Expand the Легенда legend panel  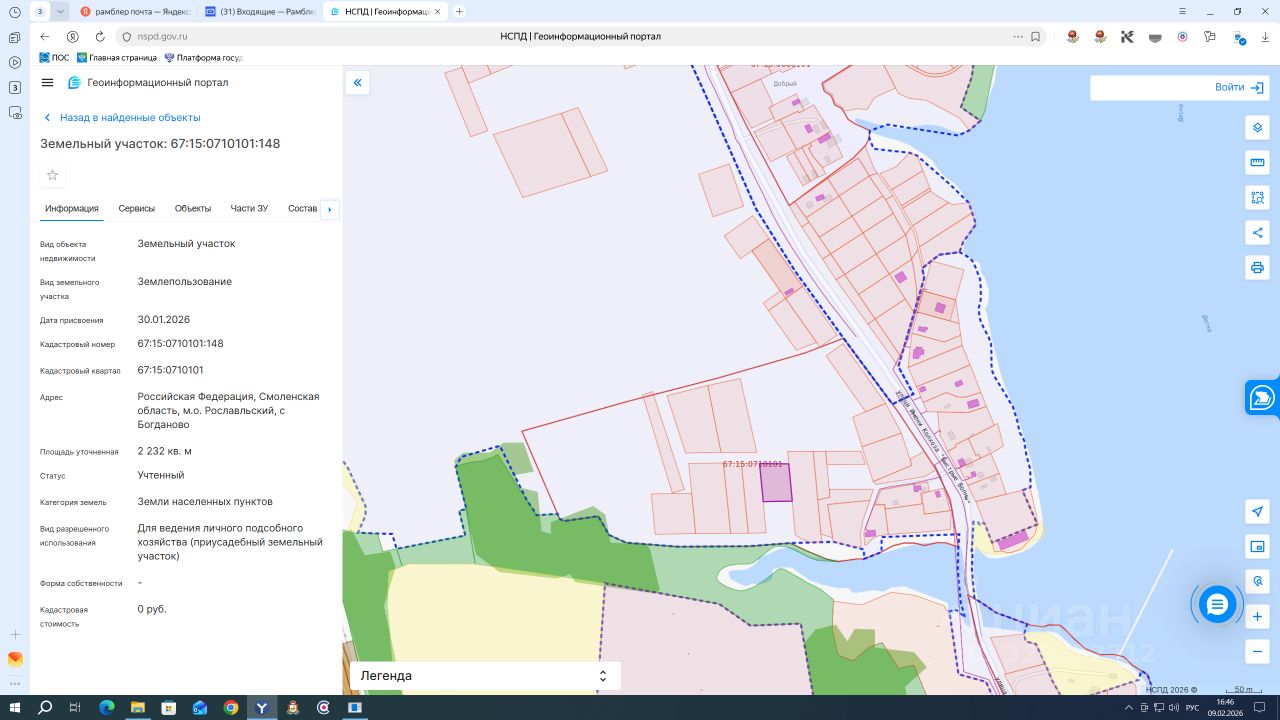pos(485,676)
